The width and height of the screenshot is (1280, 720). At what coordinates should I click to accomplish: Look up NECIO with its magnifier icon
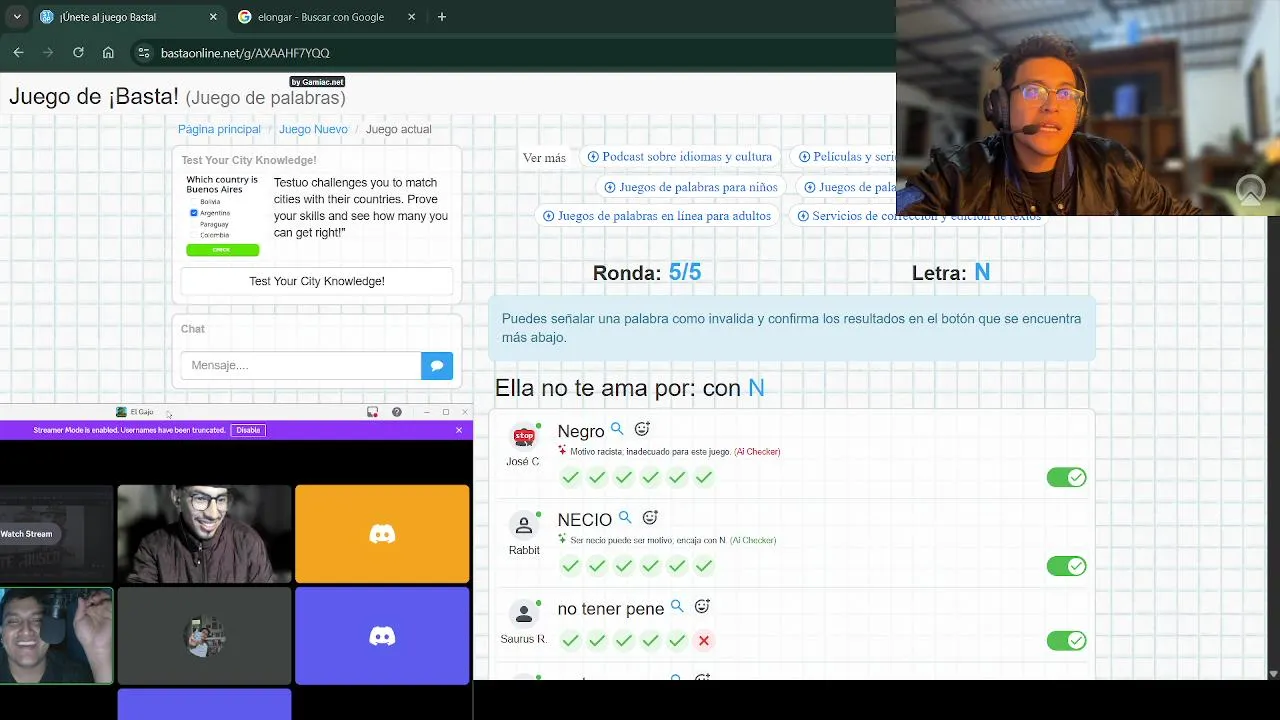pyautogui.click(x=625, y=518)
